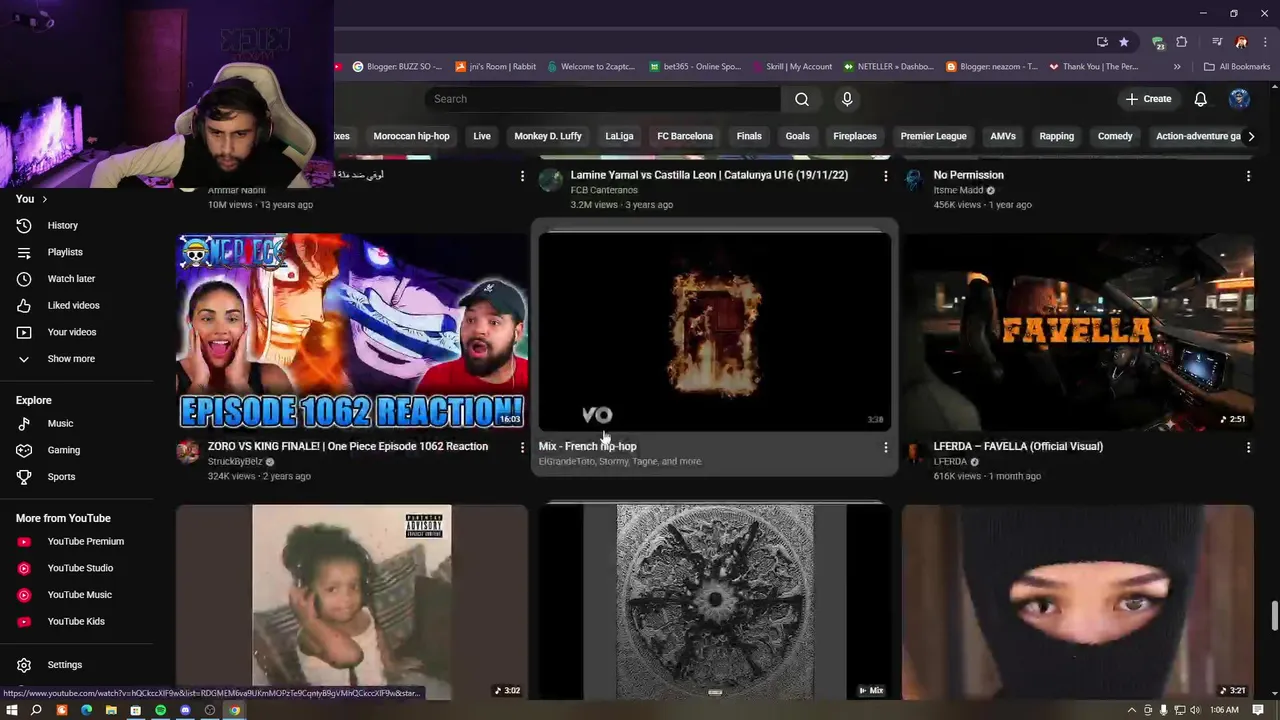This screenshot has width=1280, height=720.
Task: Click the Create button
Action: (1148, 99)
